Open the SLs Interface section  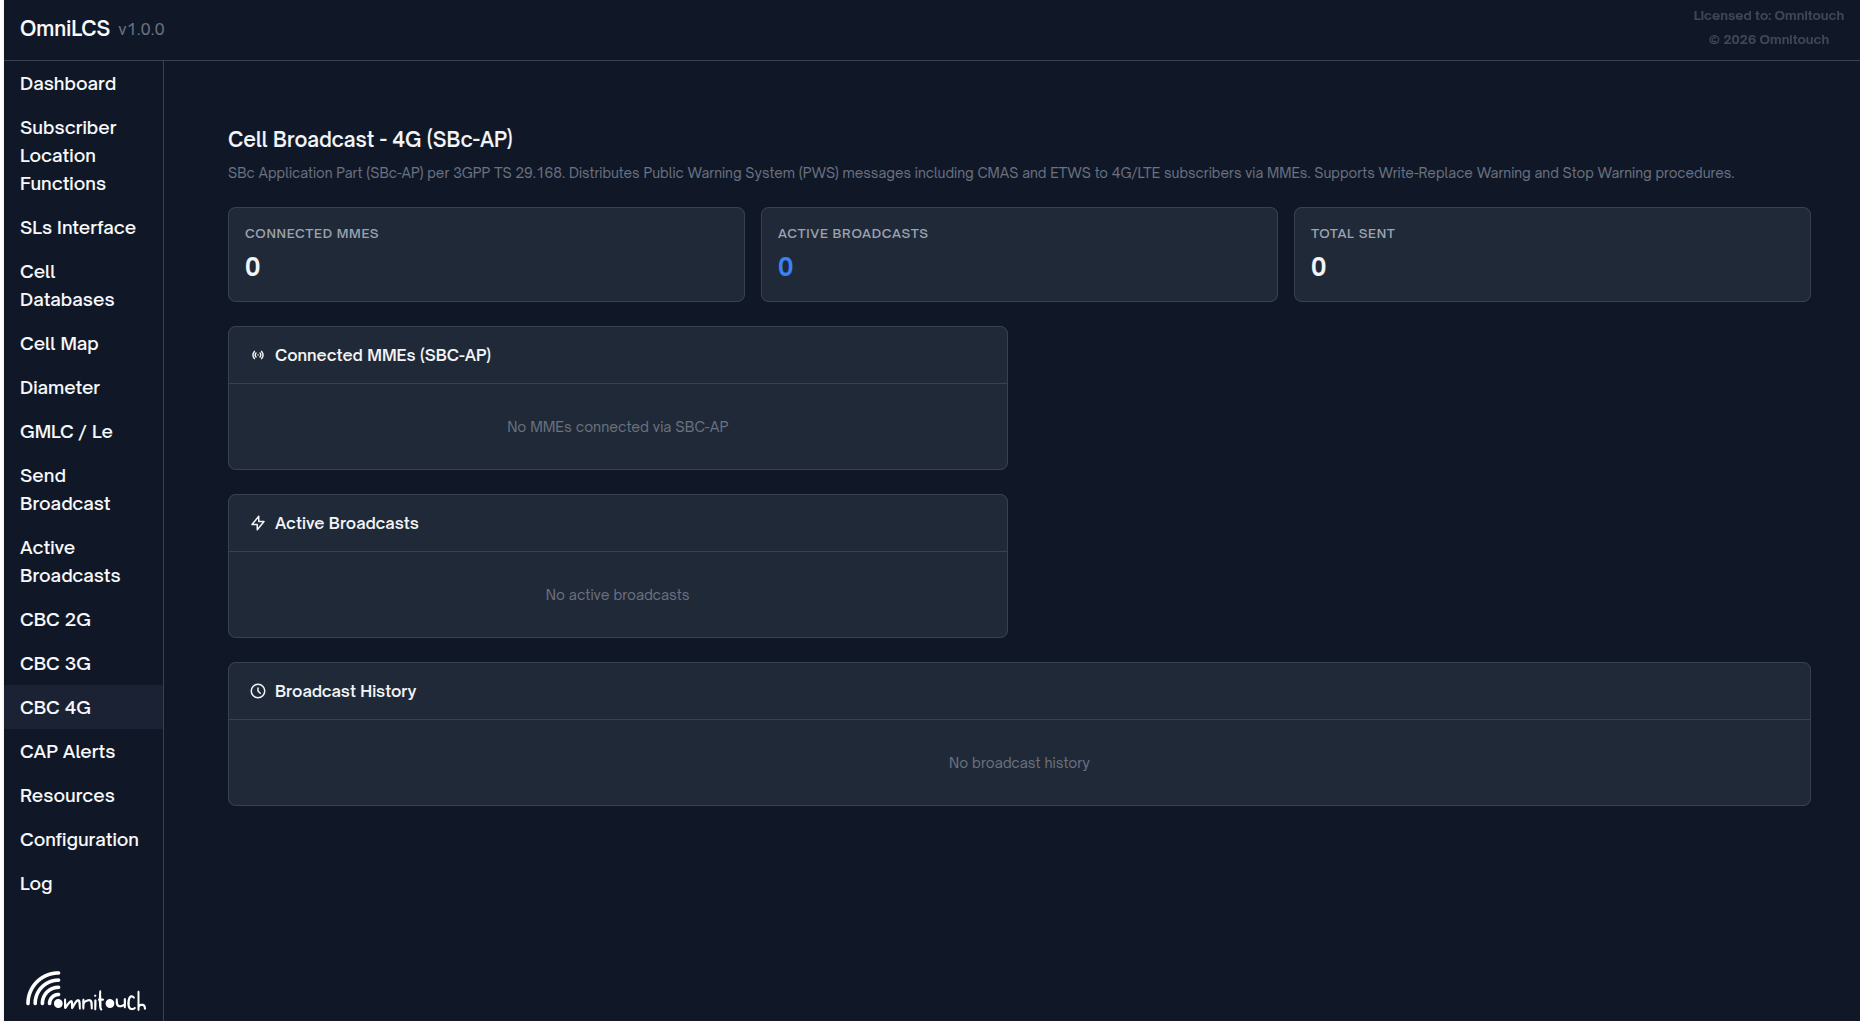(x=78, y=228)
